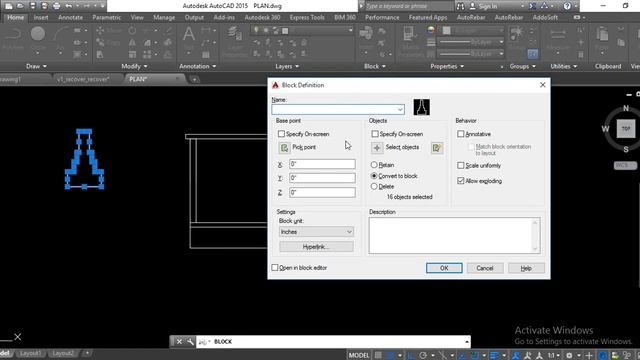Select the Convert to block radio button
The width and height of the screenshot is (640, 360).
374,176
